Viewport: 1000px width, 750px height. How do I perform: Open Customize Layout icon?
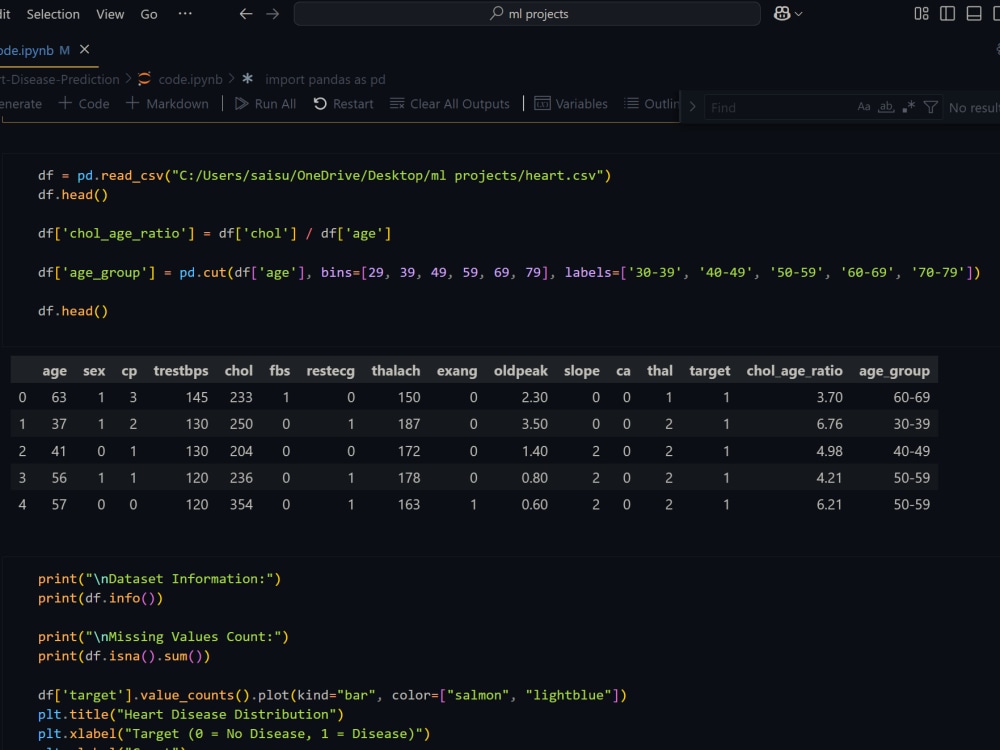[922, 13]
